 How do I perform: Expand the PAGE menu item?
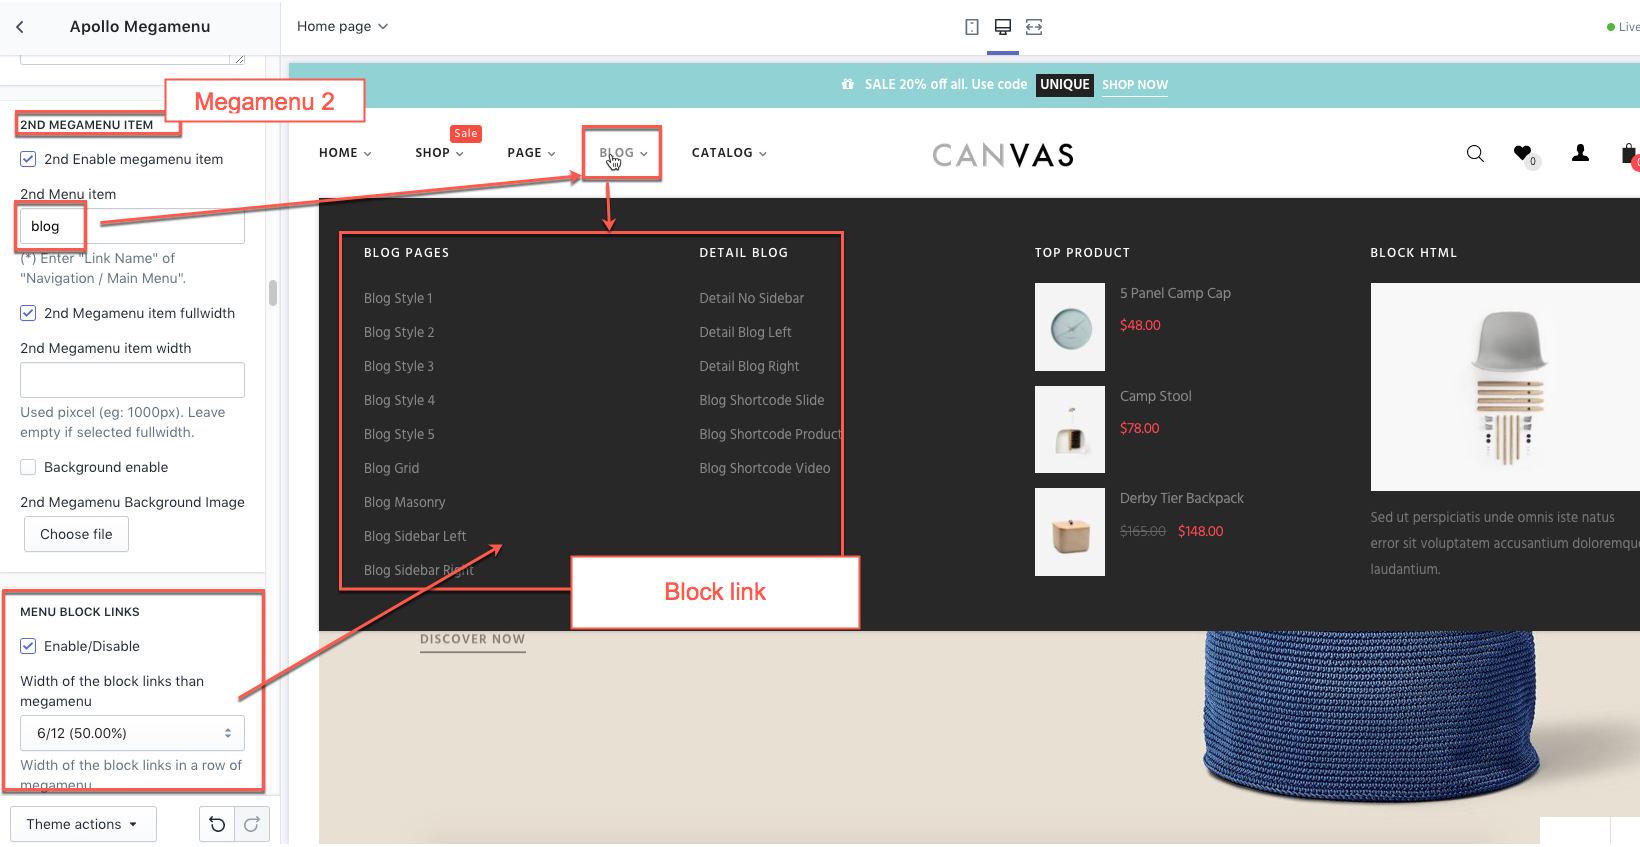(x=531, y=153)
